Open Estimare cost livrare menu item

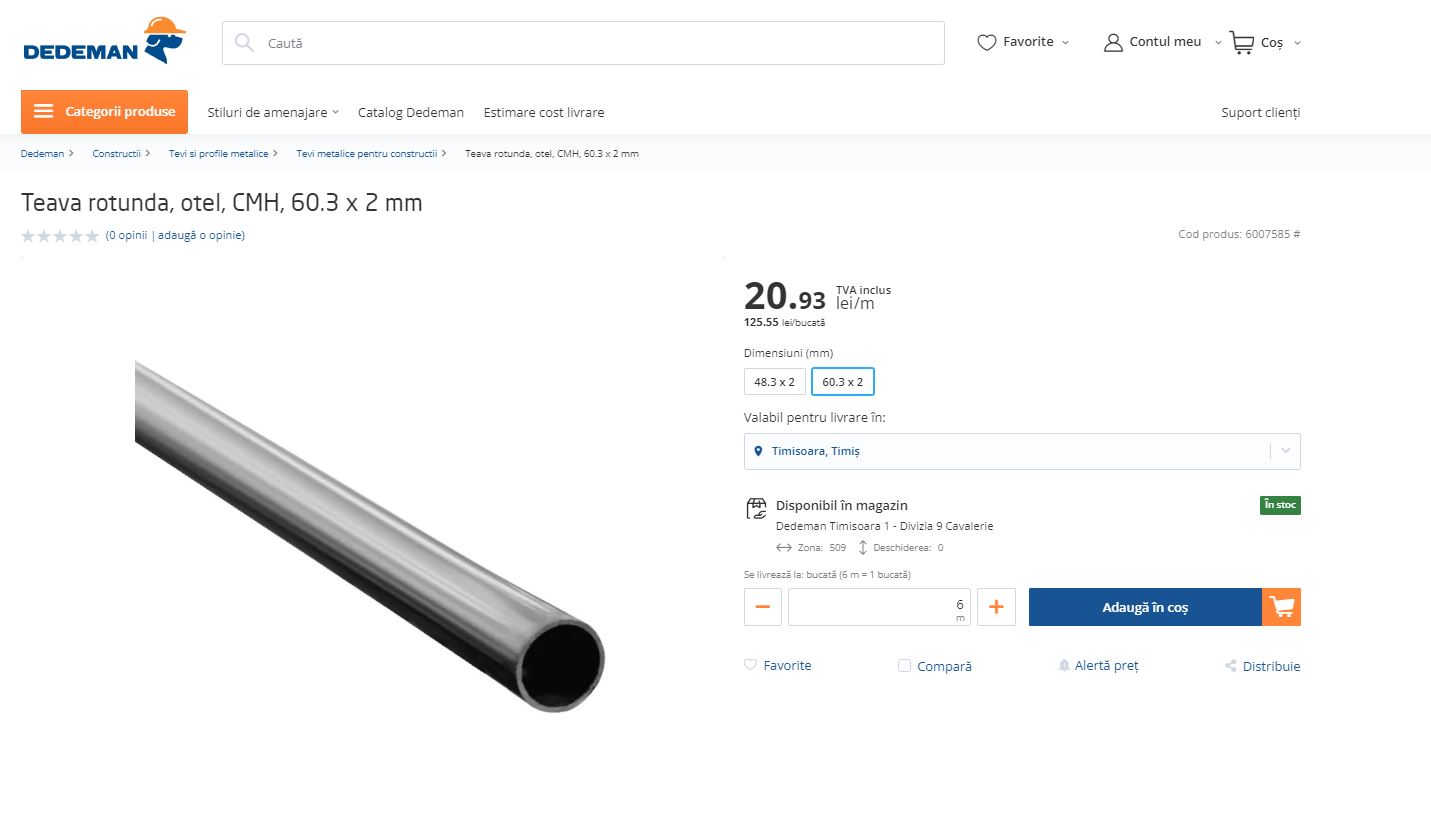point(544,112)
